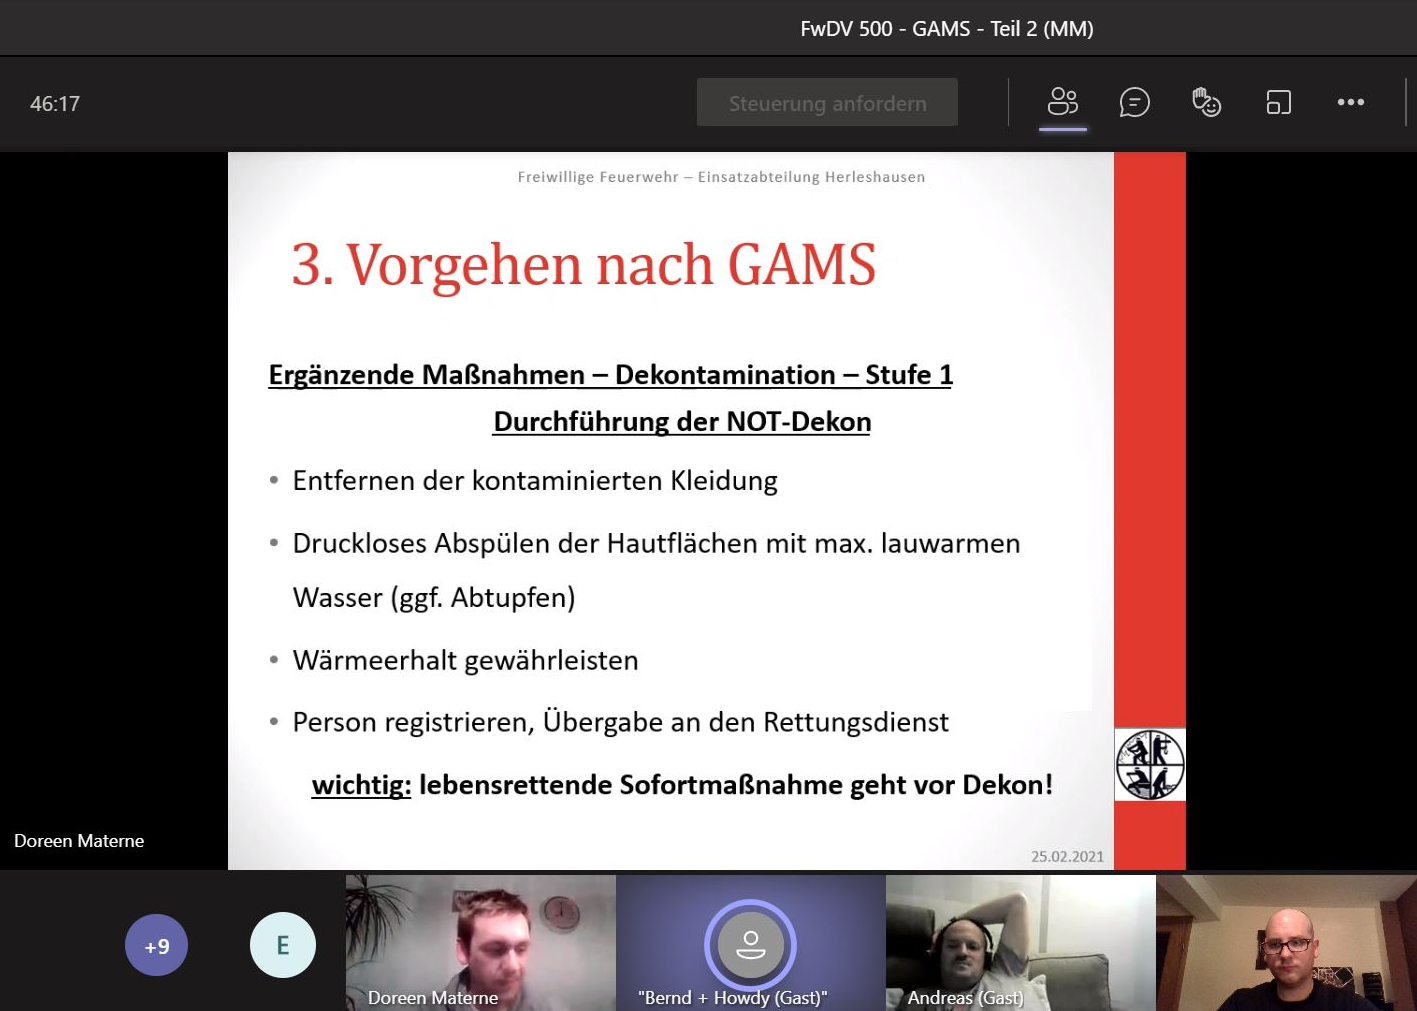Image resolution: width=1417 pixels, height=1011 pixels.
Task: Select the video tile of man with glasses
Action: coord(1286,943)
